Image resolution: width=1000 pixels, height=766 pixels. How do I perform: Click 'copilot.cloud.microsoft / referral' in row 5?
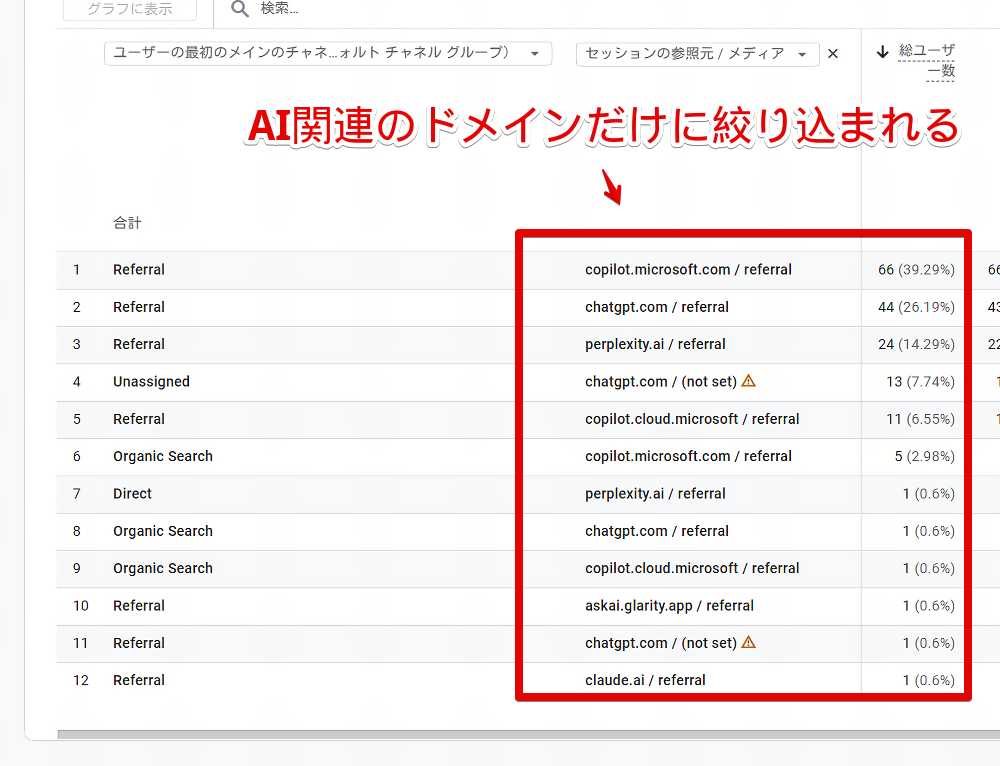coord(692,419)
